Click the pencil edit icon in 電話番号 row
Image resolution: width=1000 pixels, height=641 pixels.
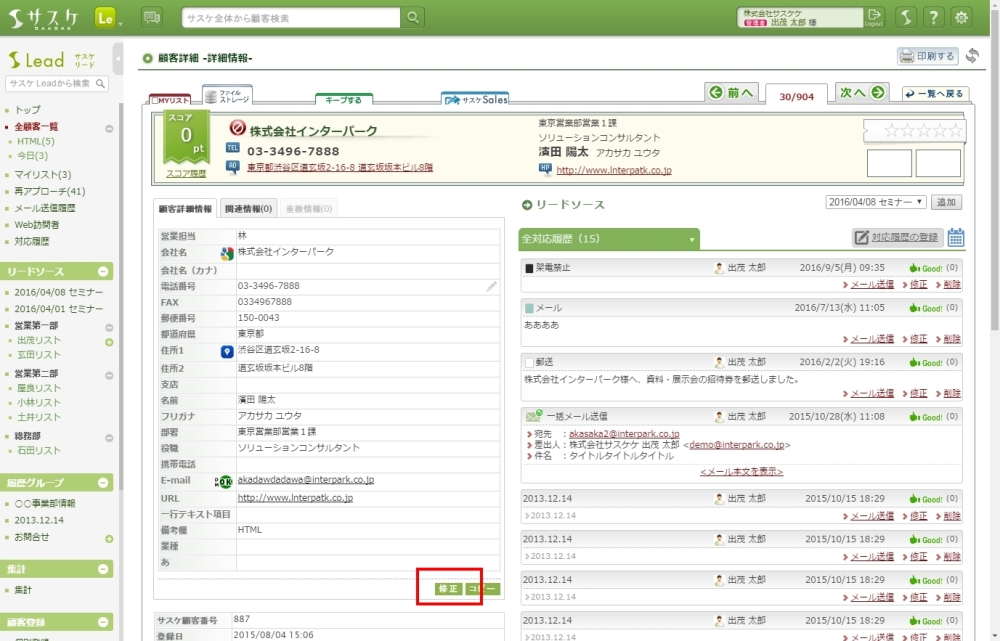(491, 286)
